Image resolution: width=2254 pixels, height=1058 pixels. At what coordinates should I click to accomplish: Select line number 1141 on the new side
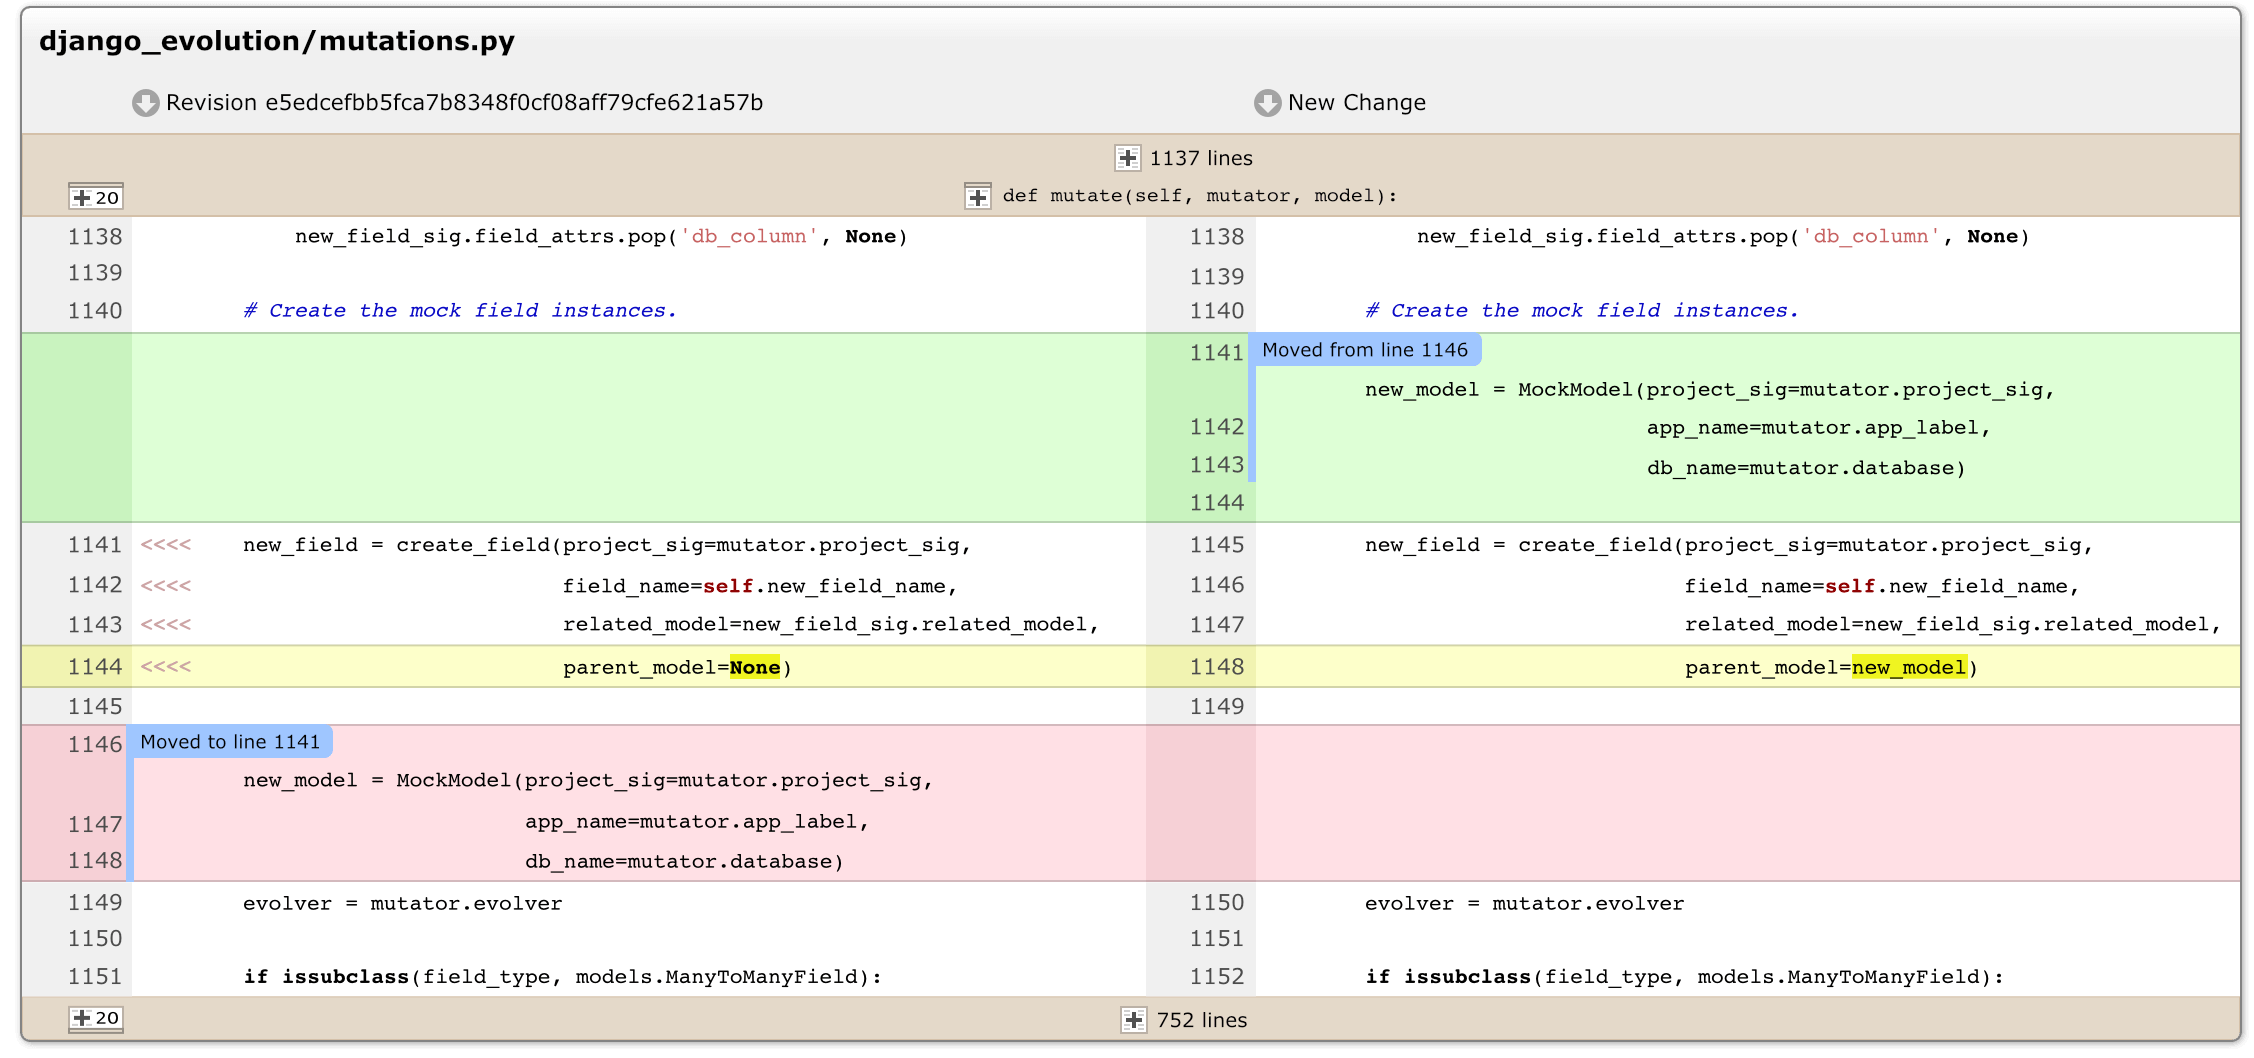click(x=1216, y=351)
